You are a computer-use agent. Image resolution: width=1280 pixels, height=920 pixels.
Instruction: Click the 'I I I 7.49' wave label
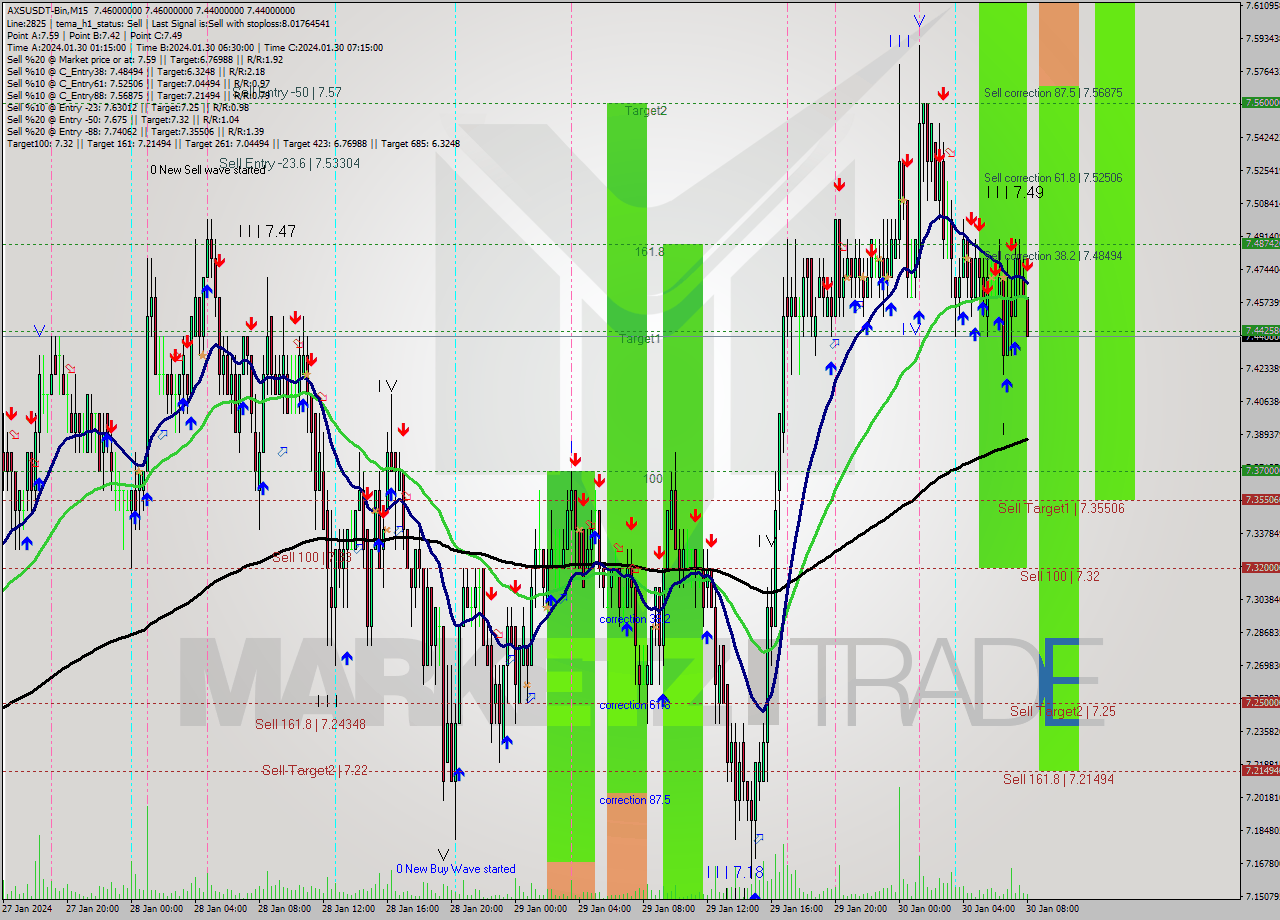pos(1015,193)
